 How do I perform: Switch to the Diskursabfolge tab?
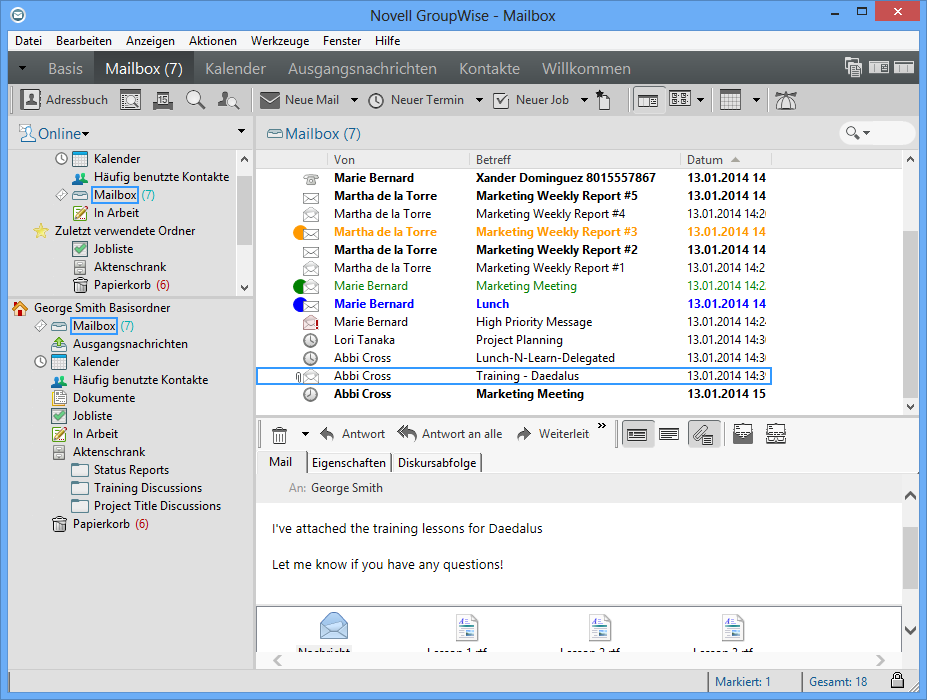[x=437, y=463]
